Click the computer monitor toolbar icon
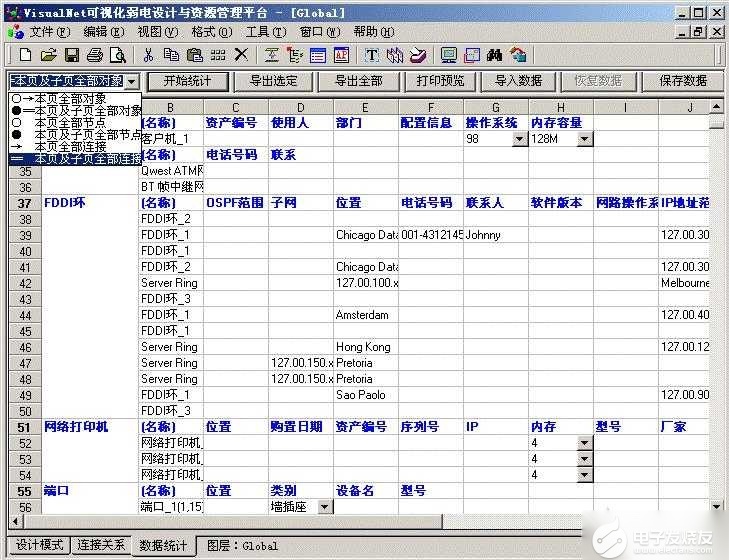Screen dimensions: 729x560 (449, 55)
